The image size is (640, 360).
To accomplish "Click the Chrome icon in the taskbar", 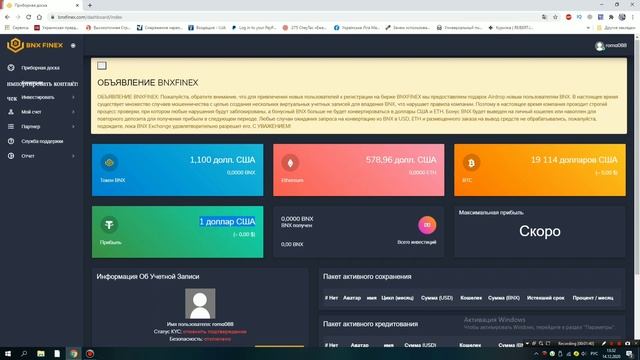I will pos(74,353).
